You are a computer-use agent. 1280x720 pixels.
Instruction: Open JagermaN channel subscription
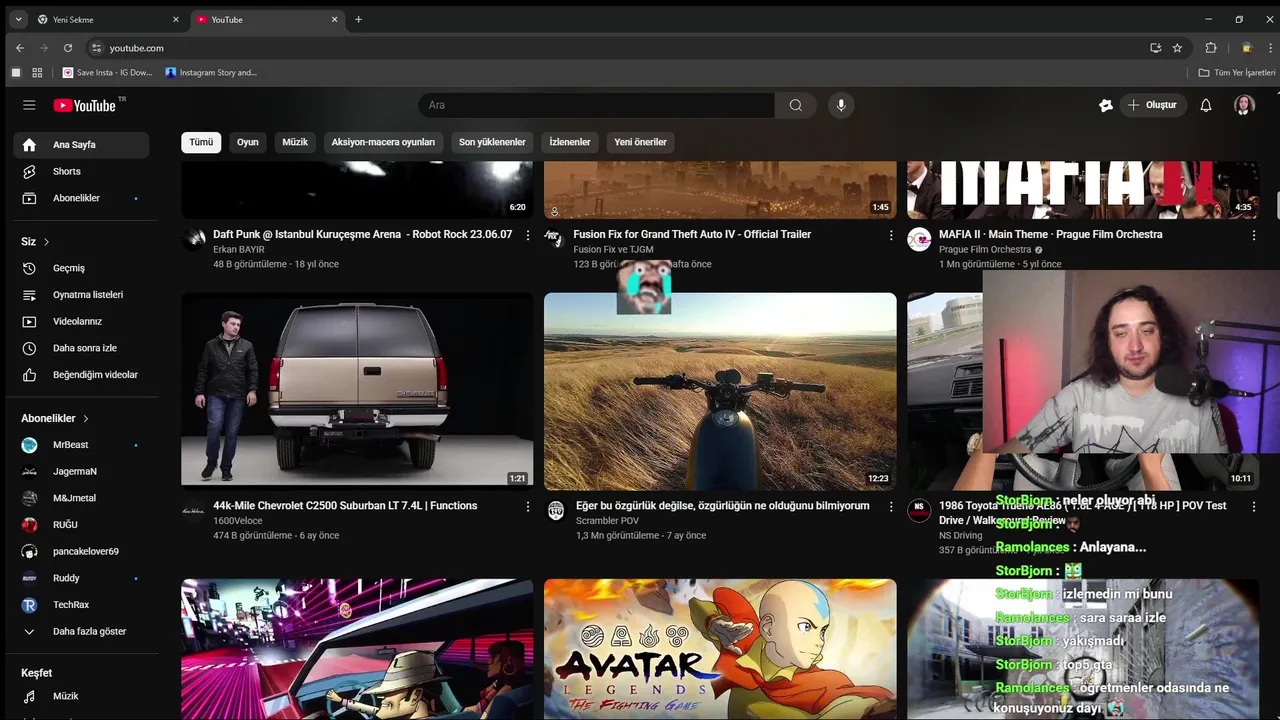tap(82, 471)
